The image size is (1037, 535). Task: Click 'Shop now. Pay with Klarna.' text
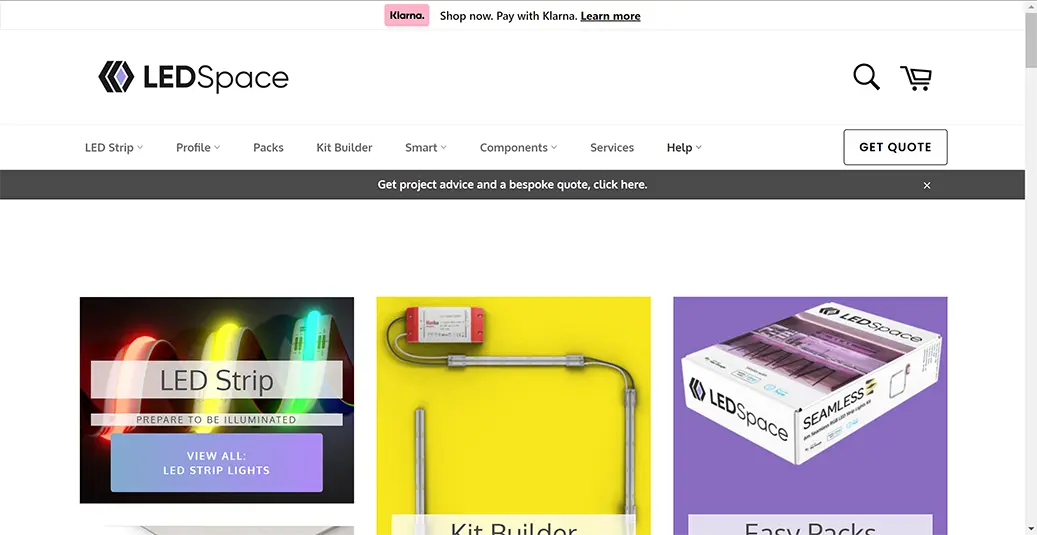pos(507,16)
